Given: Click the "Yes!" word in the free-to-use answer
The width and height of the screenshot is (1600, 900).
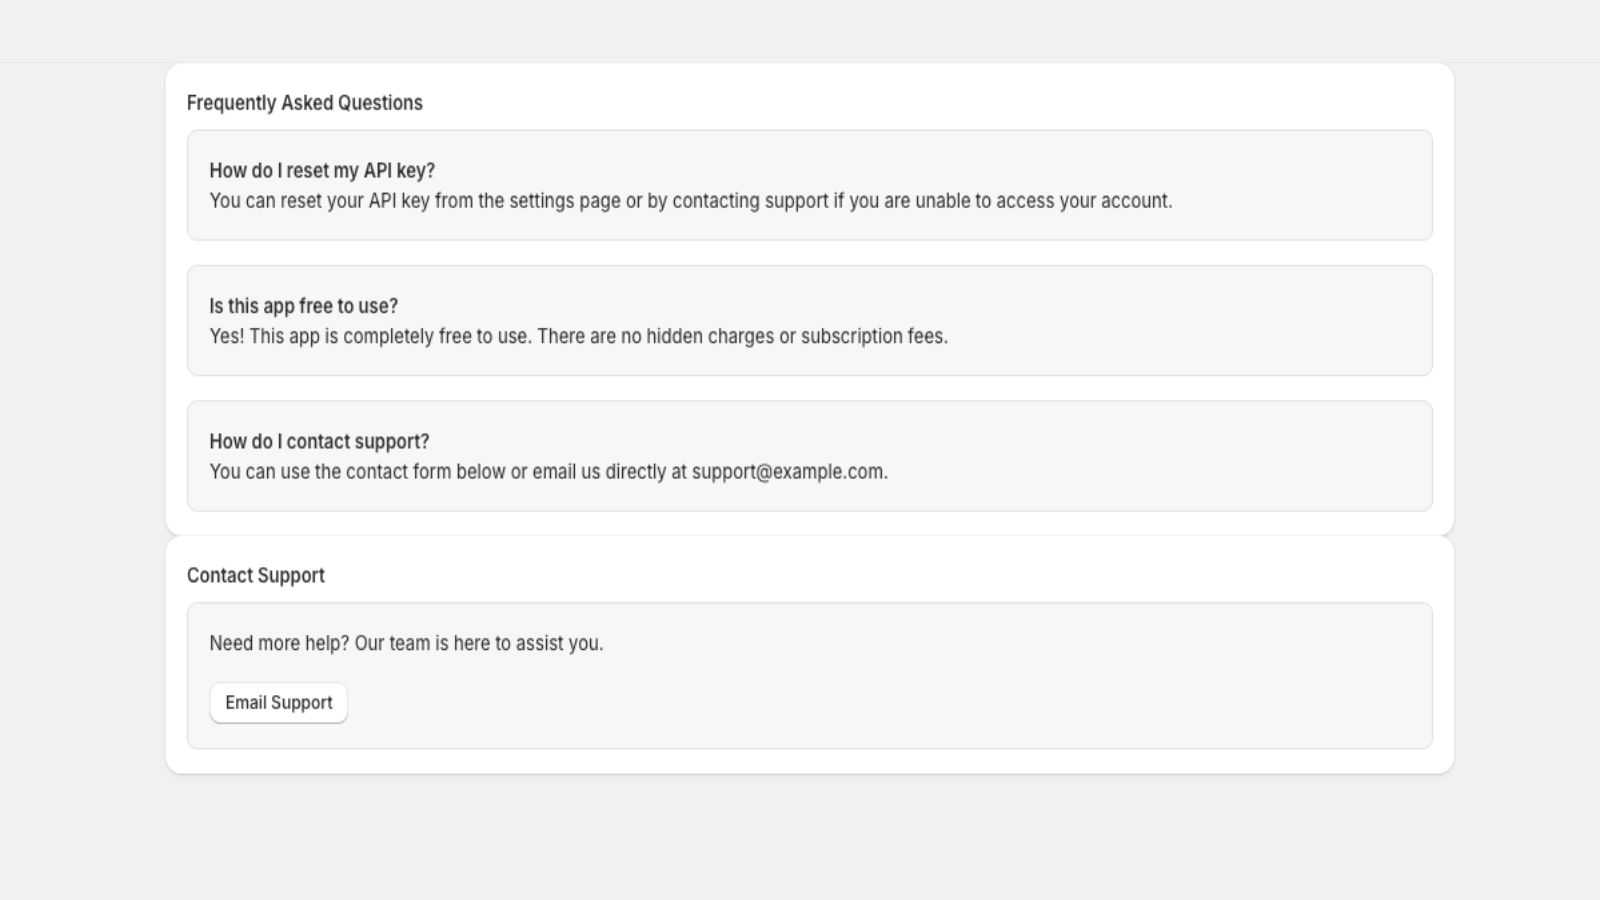Looking at the screenshot, I should coord(226,337).
